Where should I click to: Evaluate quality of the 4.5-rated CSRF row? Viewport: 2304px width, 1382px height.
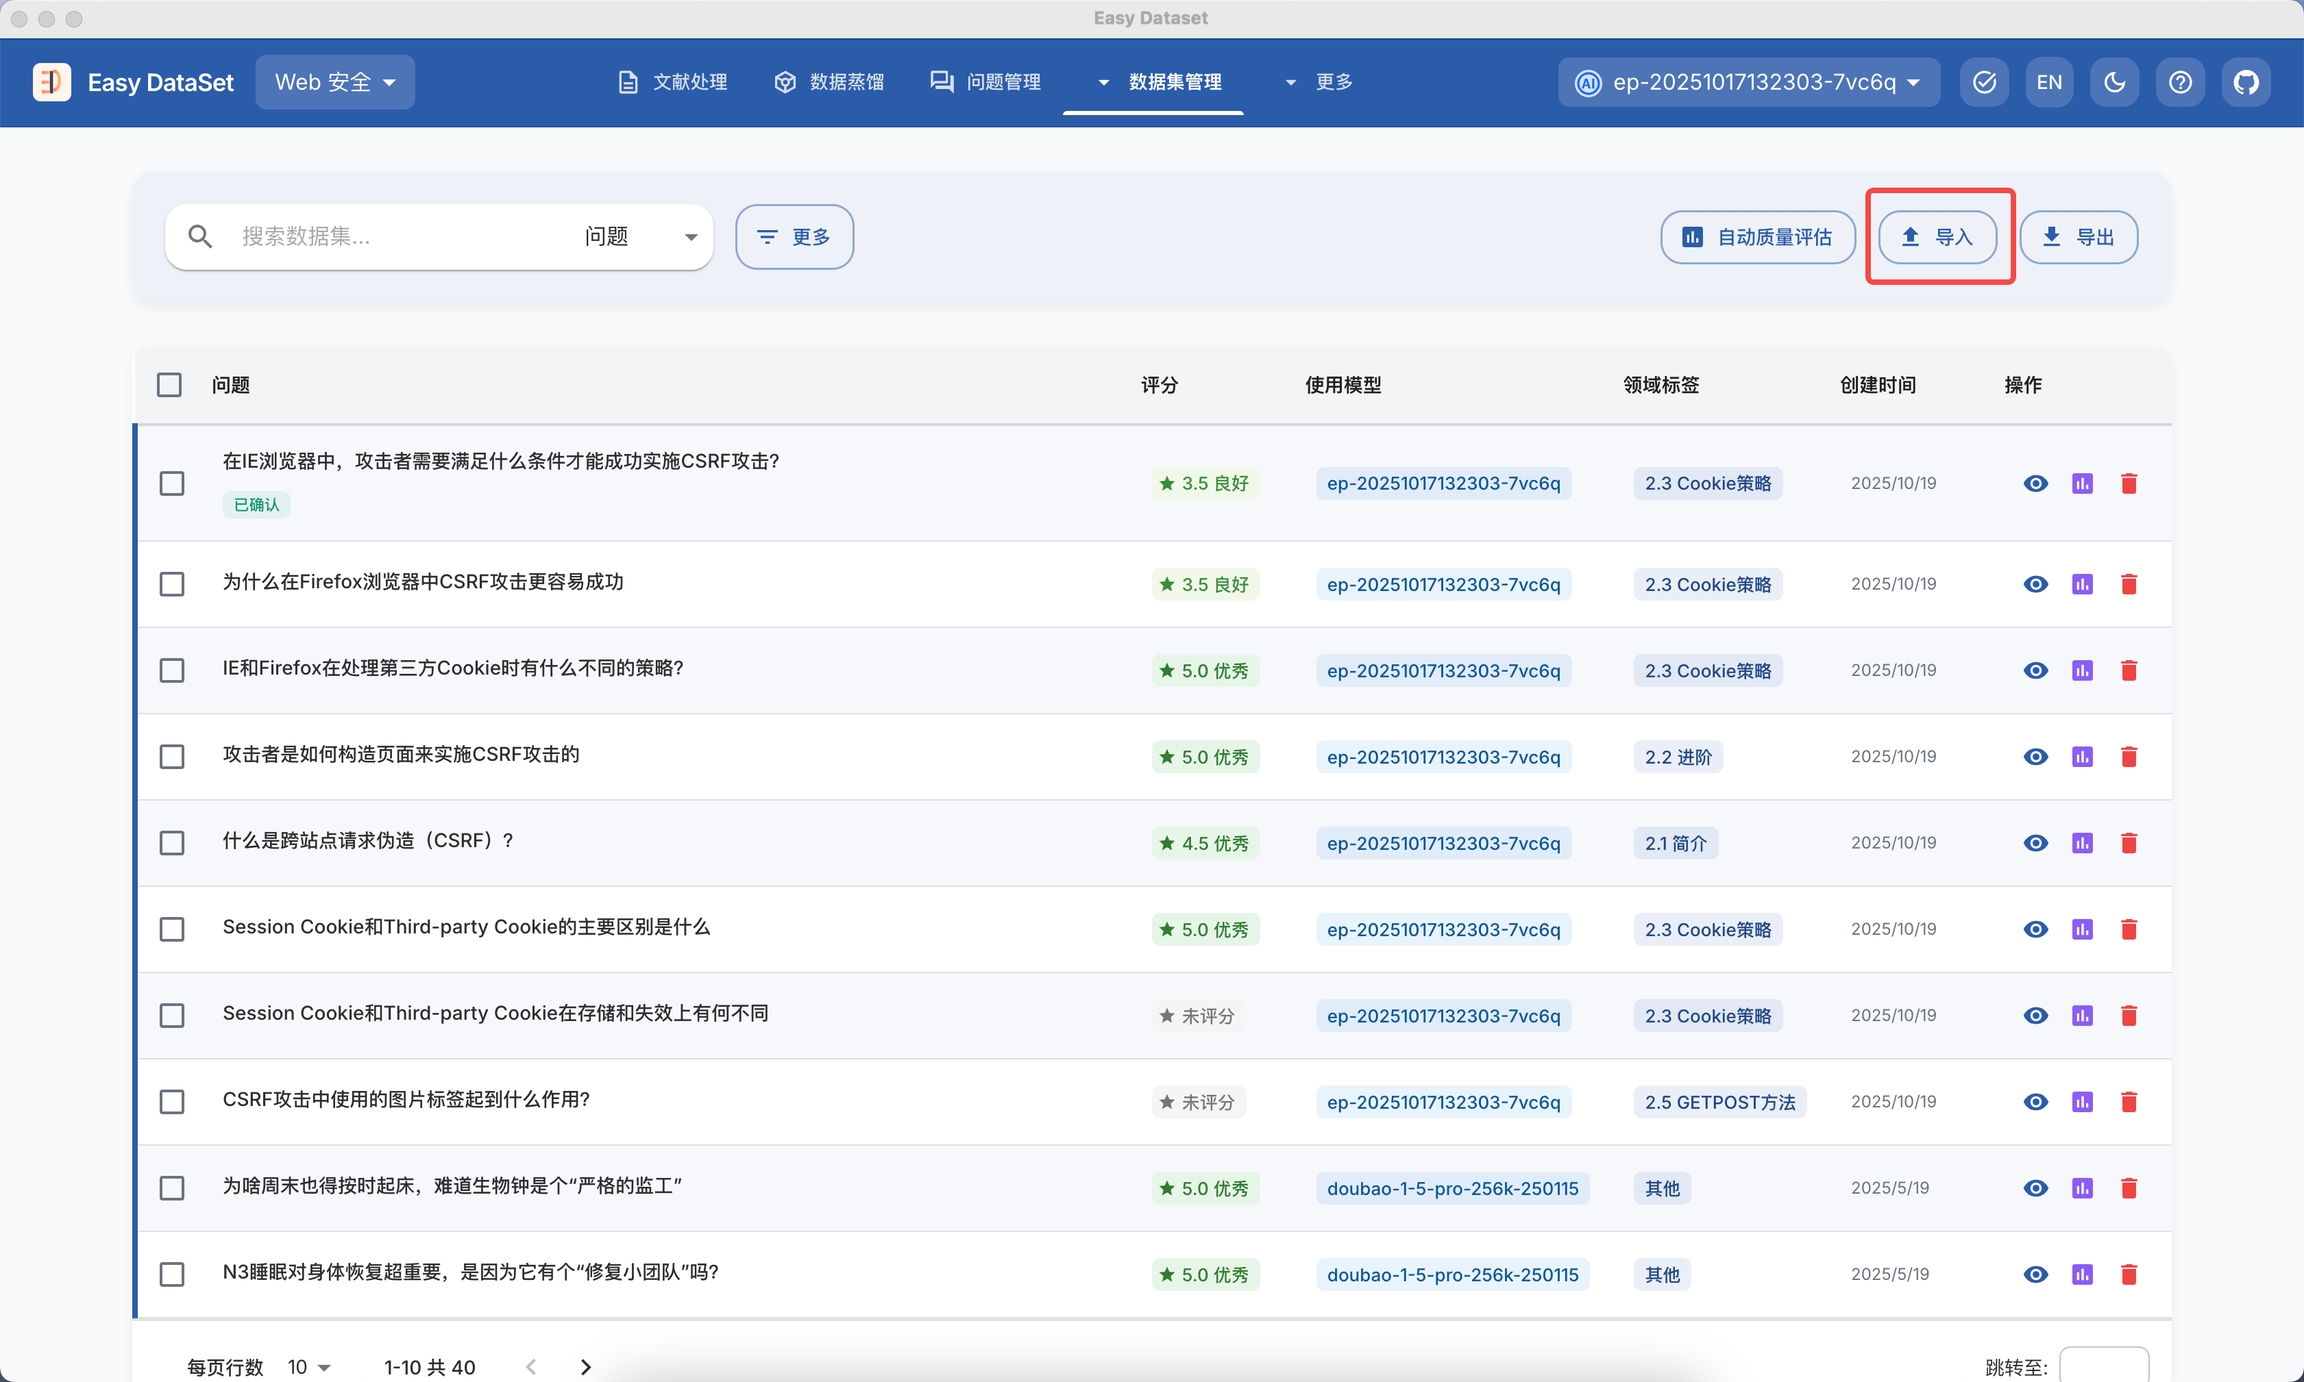pos(2082,843)
